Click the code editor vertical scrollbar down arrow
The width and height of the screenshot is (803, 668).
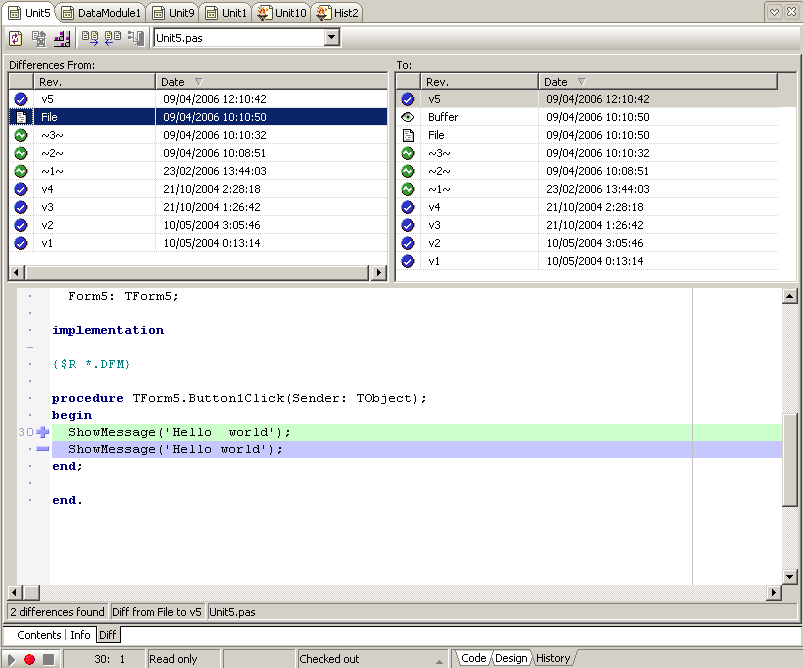point(789,577)
